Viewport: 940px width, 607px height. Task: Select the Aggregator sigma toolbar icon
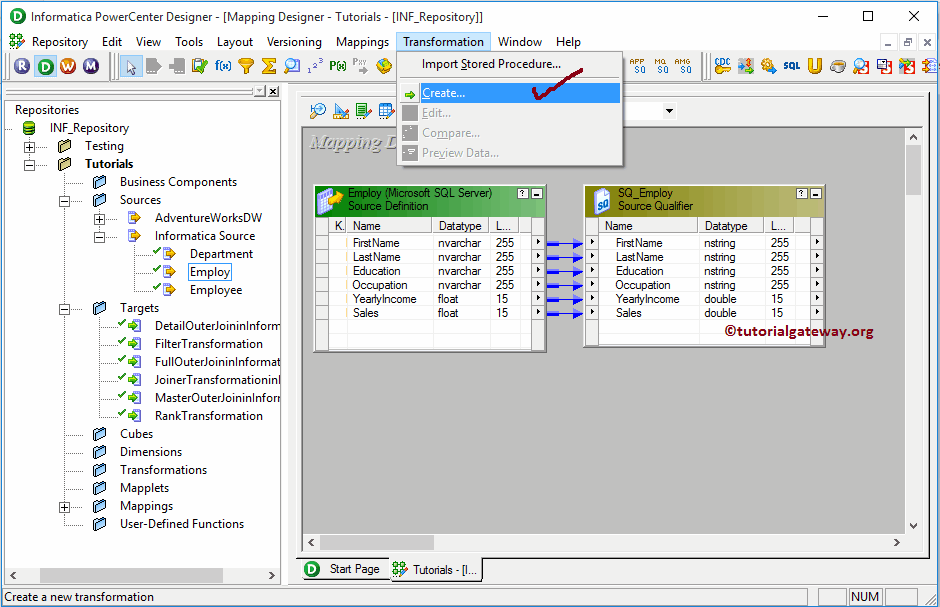pyautogui.click(x=270, y=66)
